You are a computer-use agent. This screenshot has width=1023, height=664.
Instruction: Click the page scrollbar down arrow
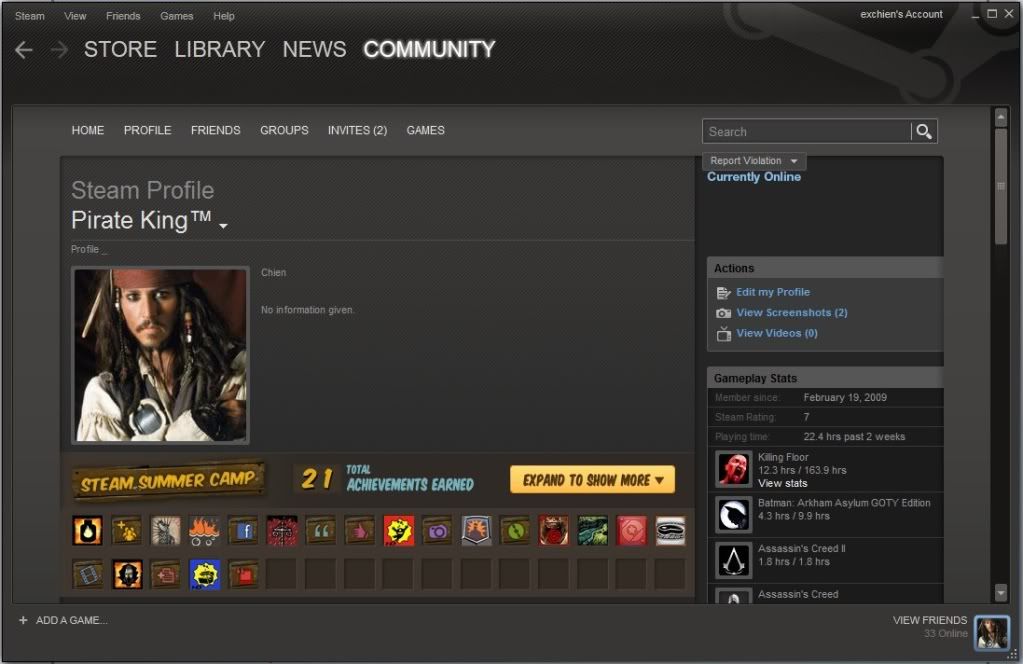[x=1001, y=593]
